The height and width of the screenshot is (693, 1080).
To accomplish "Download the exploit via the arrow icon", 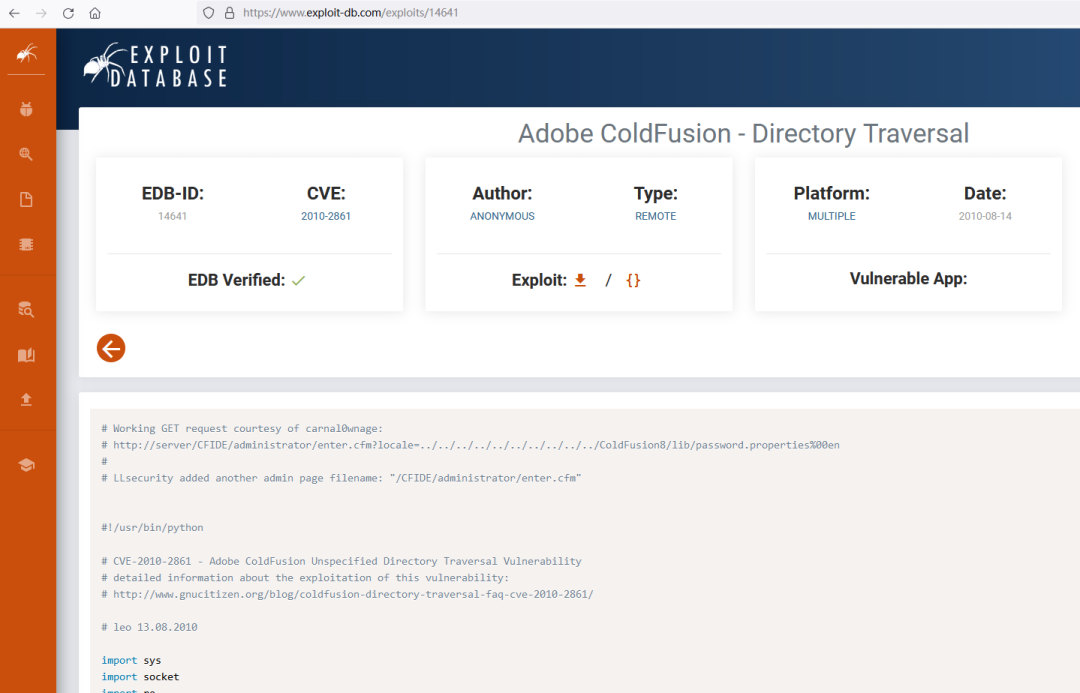I will 580,280.
